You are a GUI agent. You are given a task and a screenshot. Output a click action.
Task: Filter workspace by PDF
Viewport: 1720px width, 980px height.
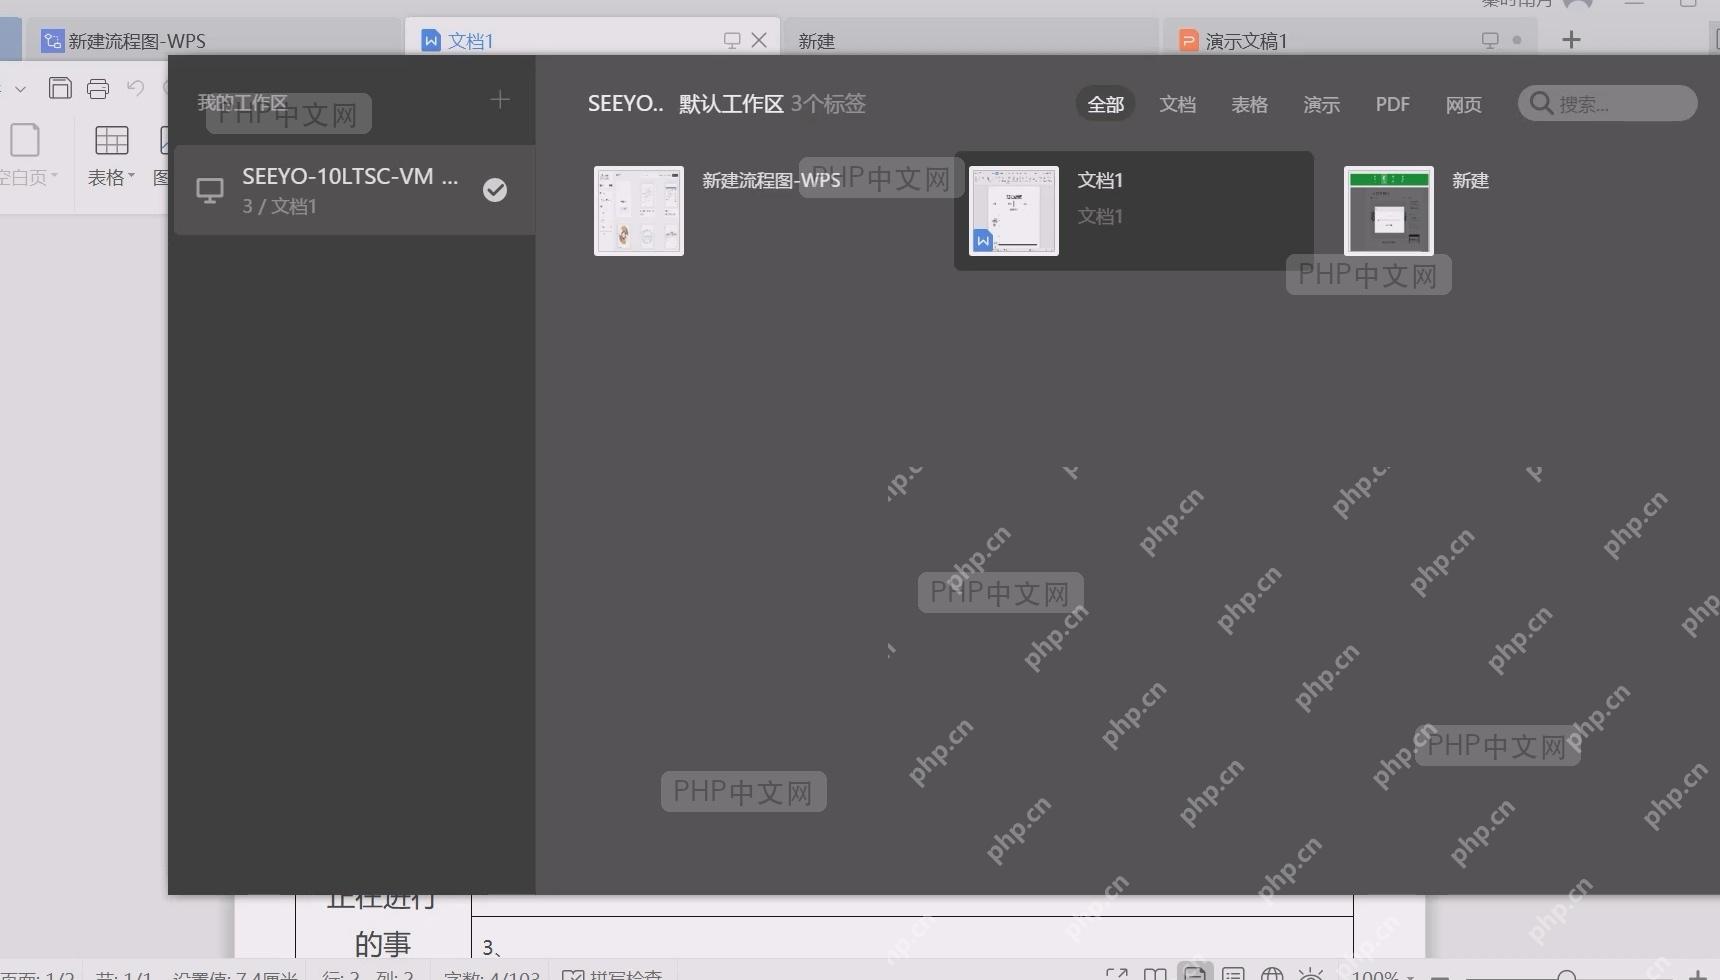pyautogui.click(x=1392, y=104)
